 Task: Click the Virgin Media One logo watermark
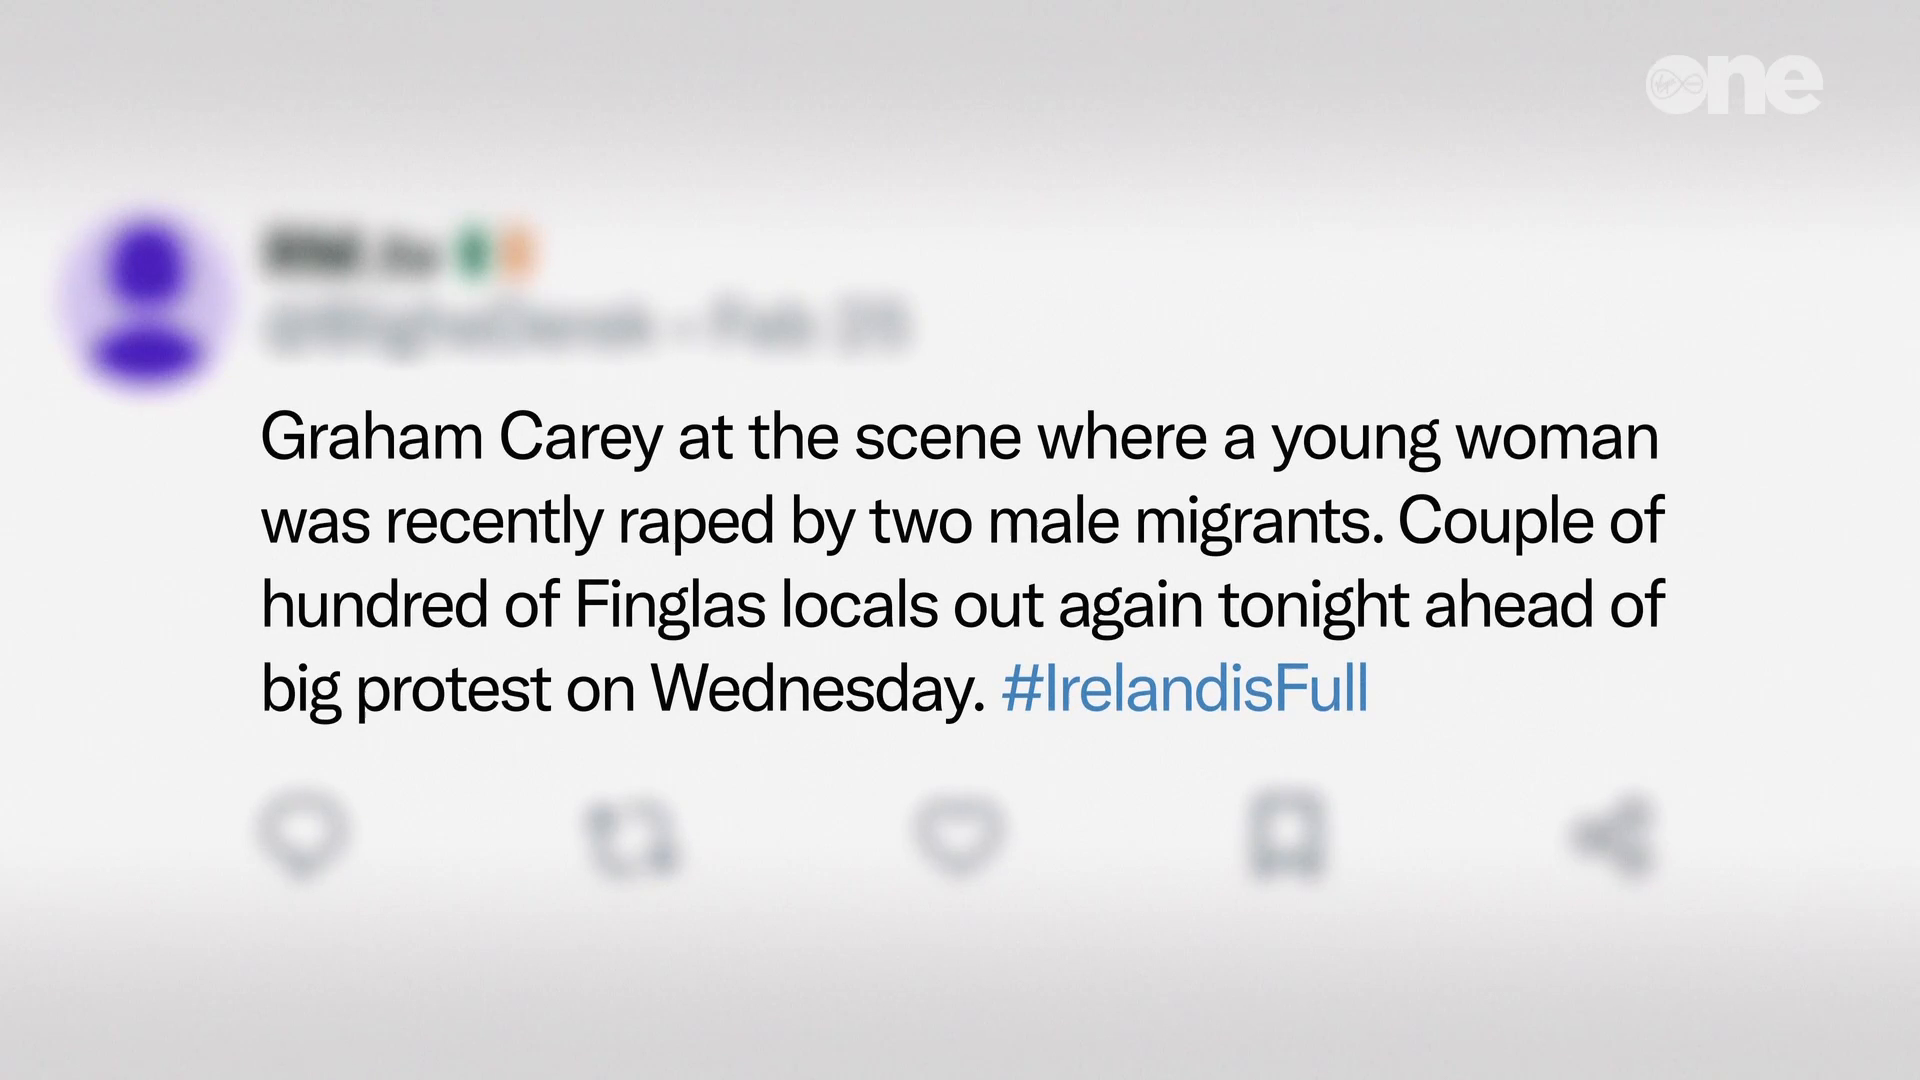pos(1734,85)
